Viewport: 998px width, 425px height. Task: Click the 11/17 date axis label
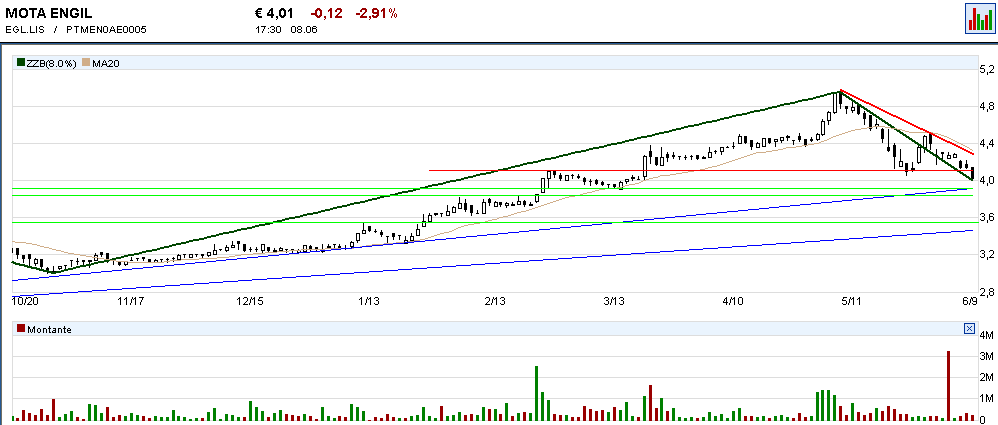tap(131, 300)
